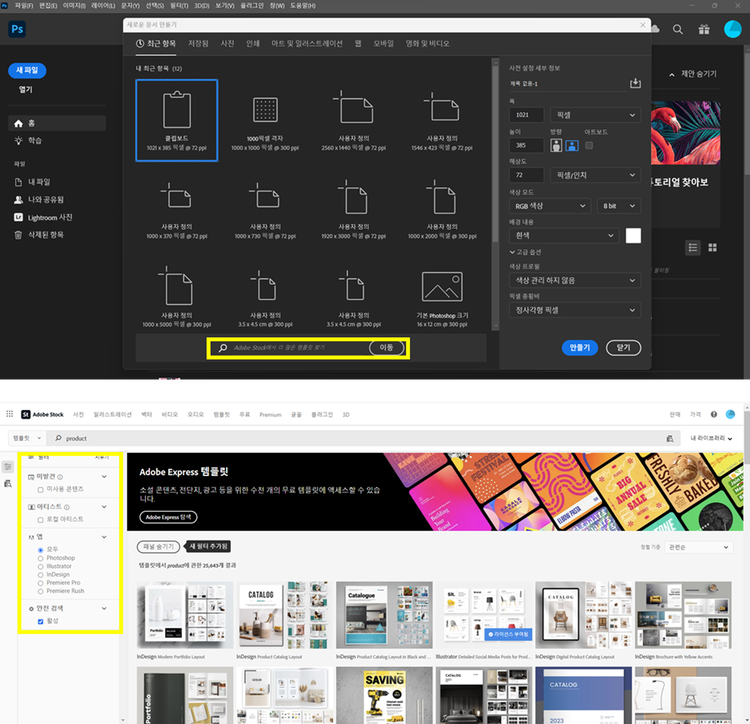Open the user profile avatar in Photoshop
The image size is (750, 724).
[732, 29]
